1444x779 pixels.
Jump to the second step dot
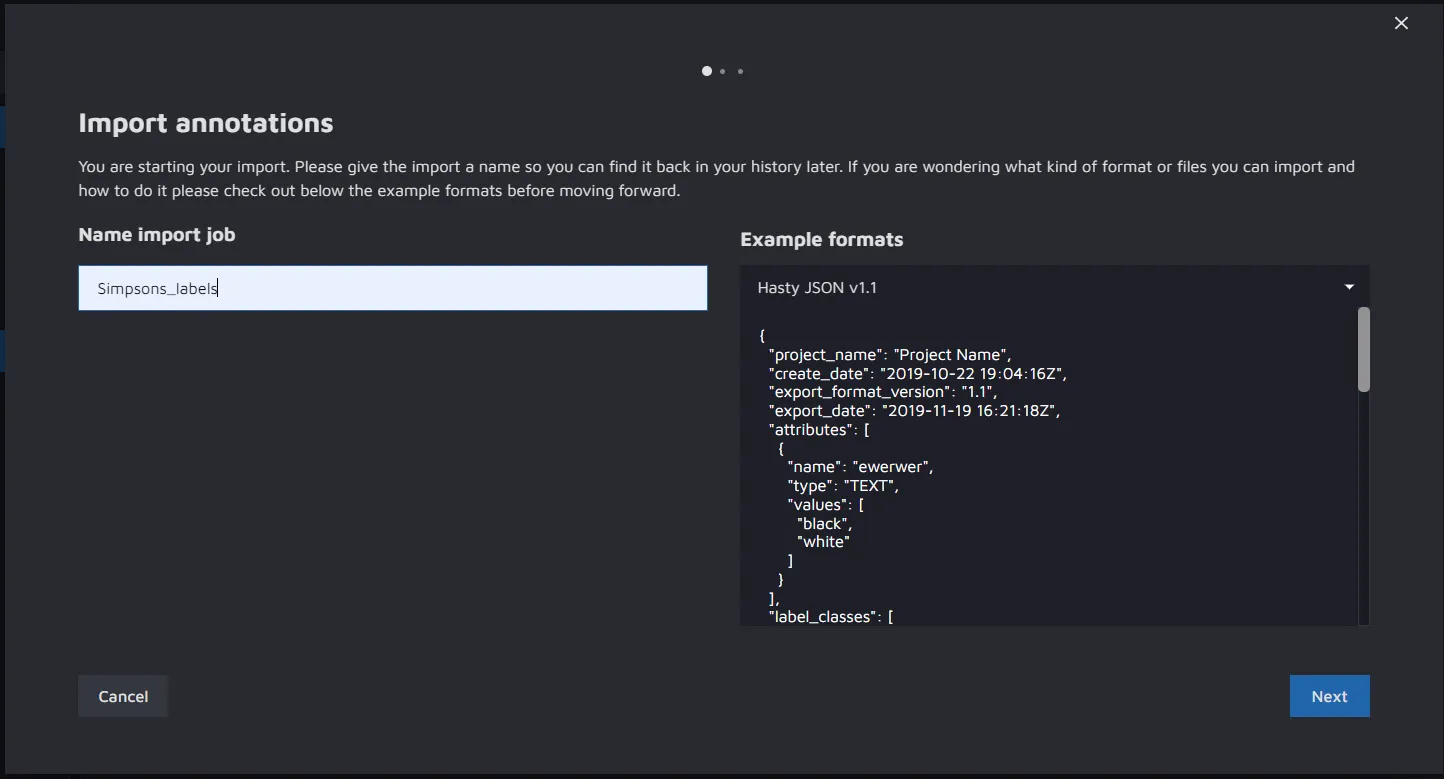tap(723, 71)
